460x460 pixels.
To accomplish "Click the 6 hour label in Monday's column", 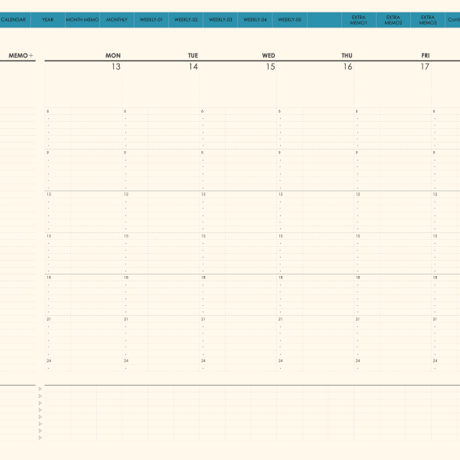I will pos(48,111).
